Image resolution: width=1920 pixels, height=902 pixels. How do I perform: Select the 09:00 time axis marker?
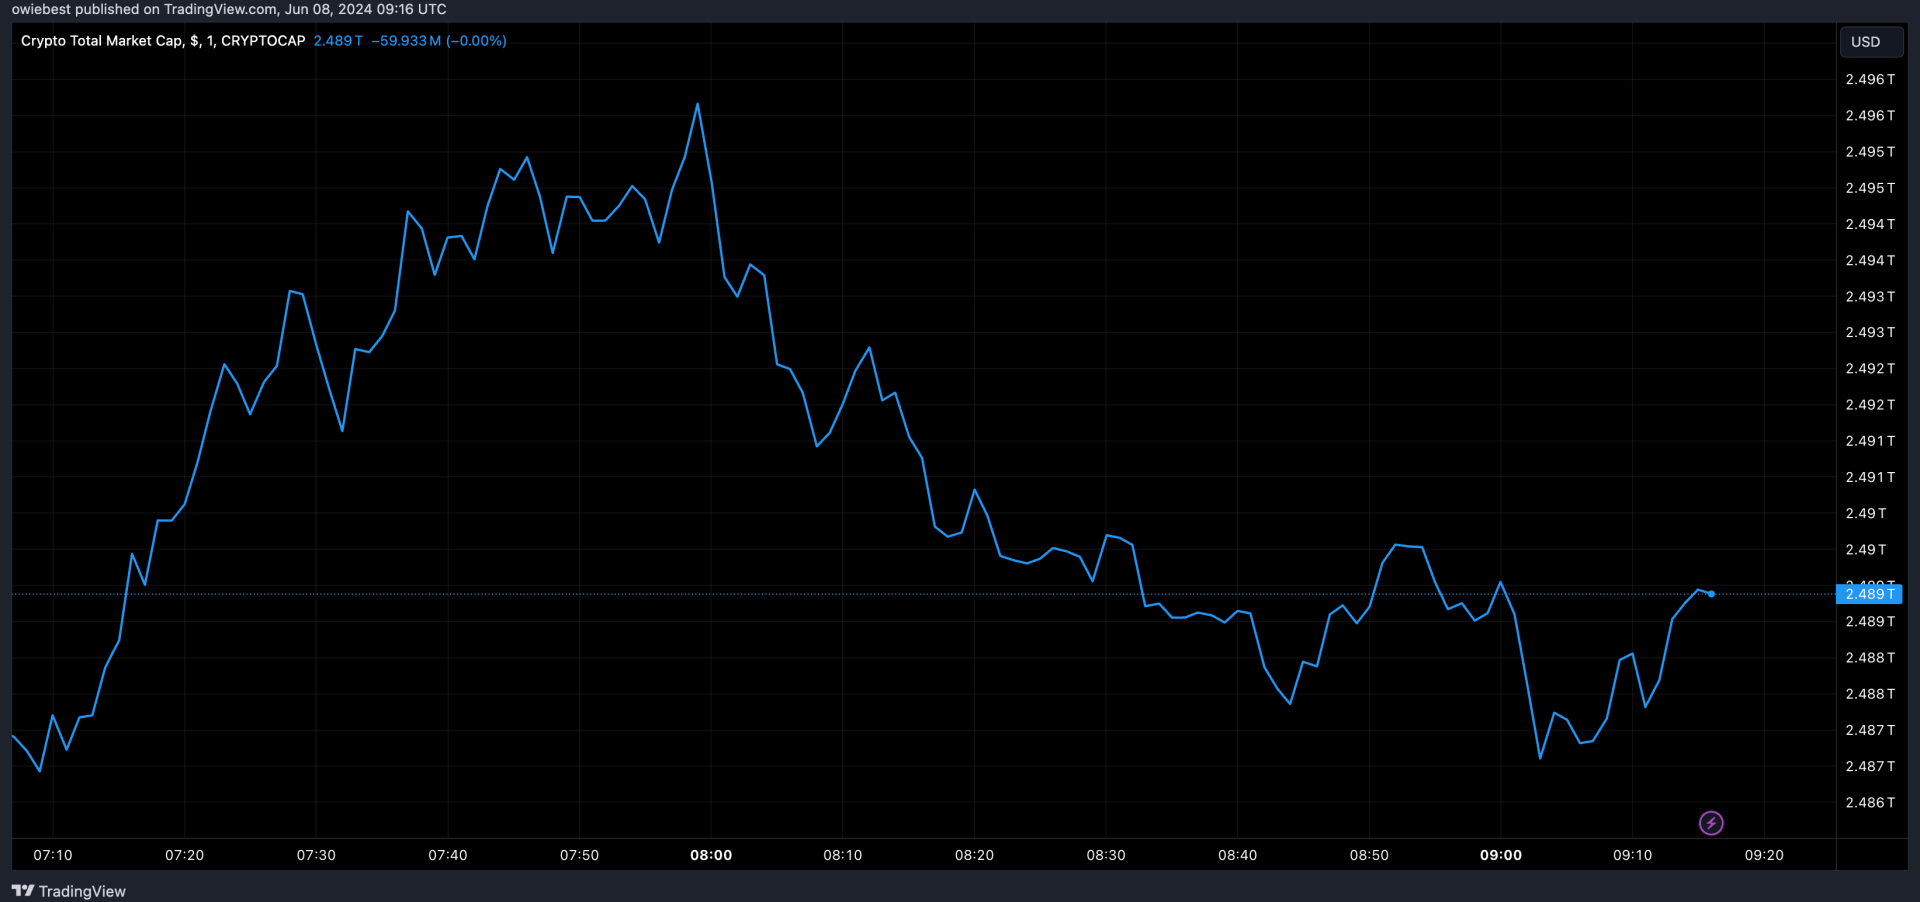click(x=1501, y=855)
